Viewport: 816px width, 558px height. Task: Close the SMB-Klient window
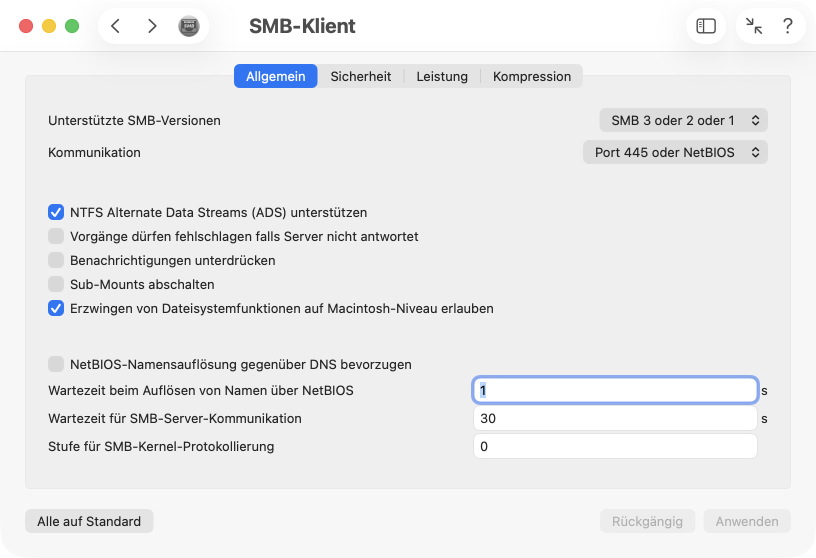pyautogui.click(x=26, y=26)
